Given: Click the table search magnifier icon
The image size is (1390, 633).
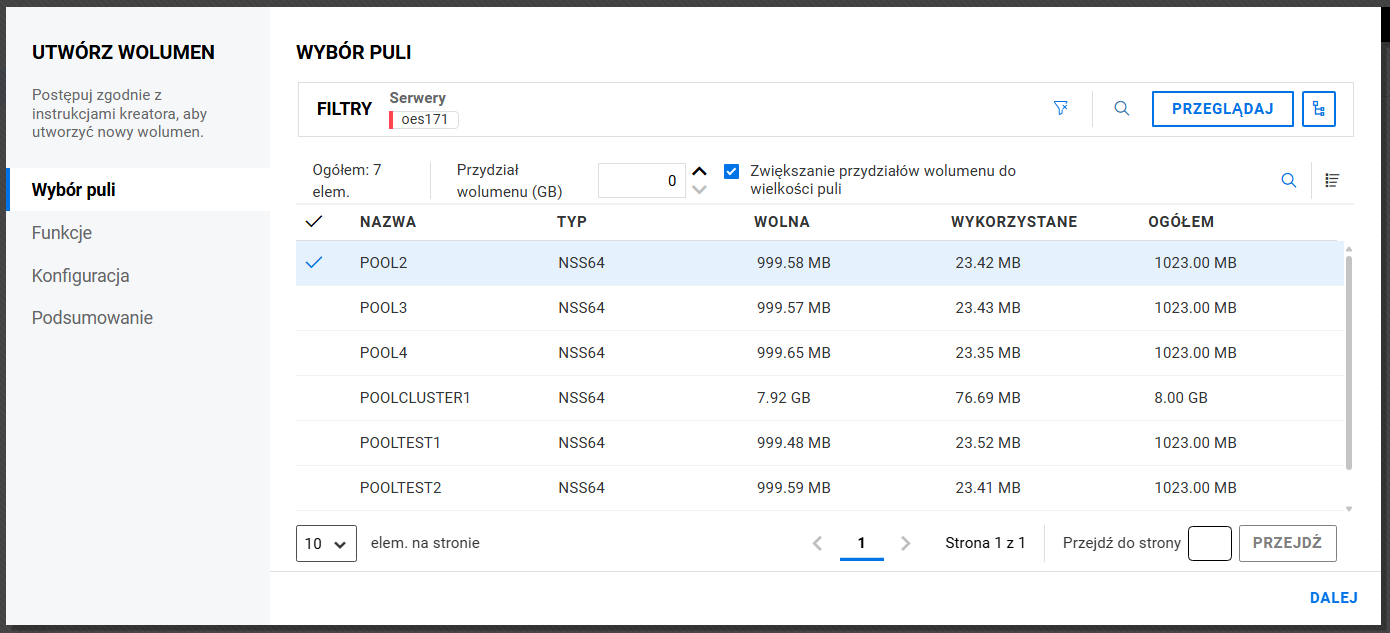Looking at the screenshot, I should pos(1289,180).
